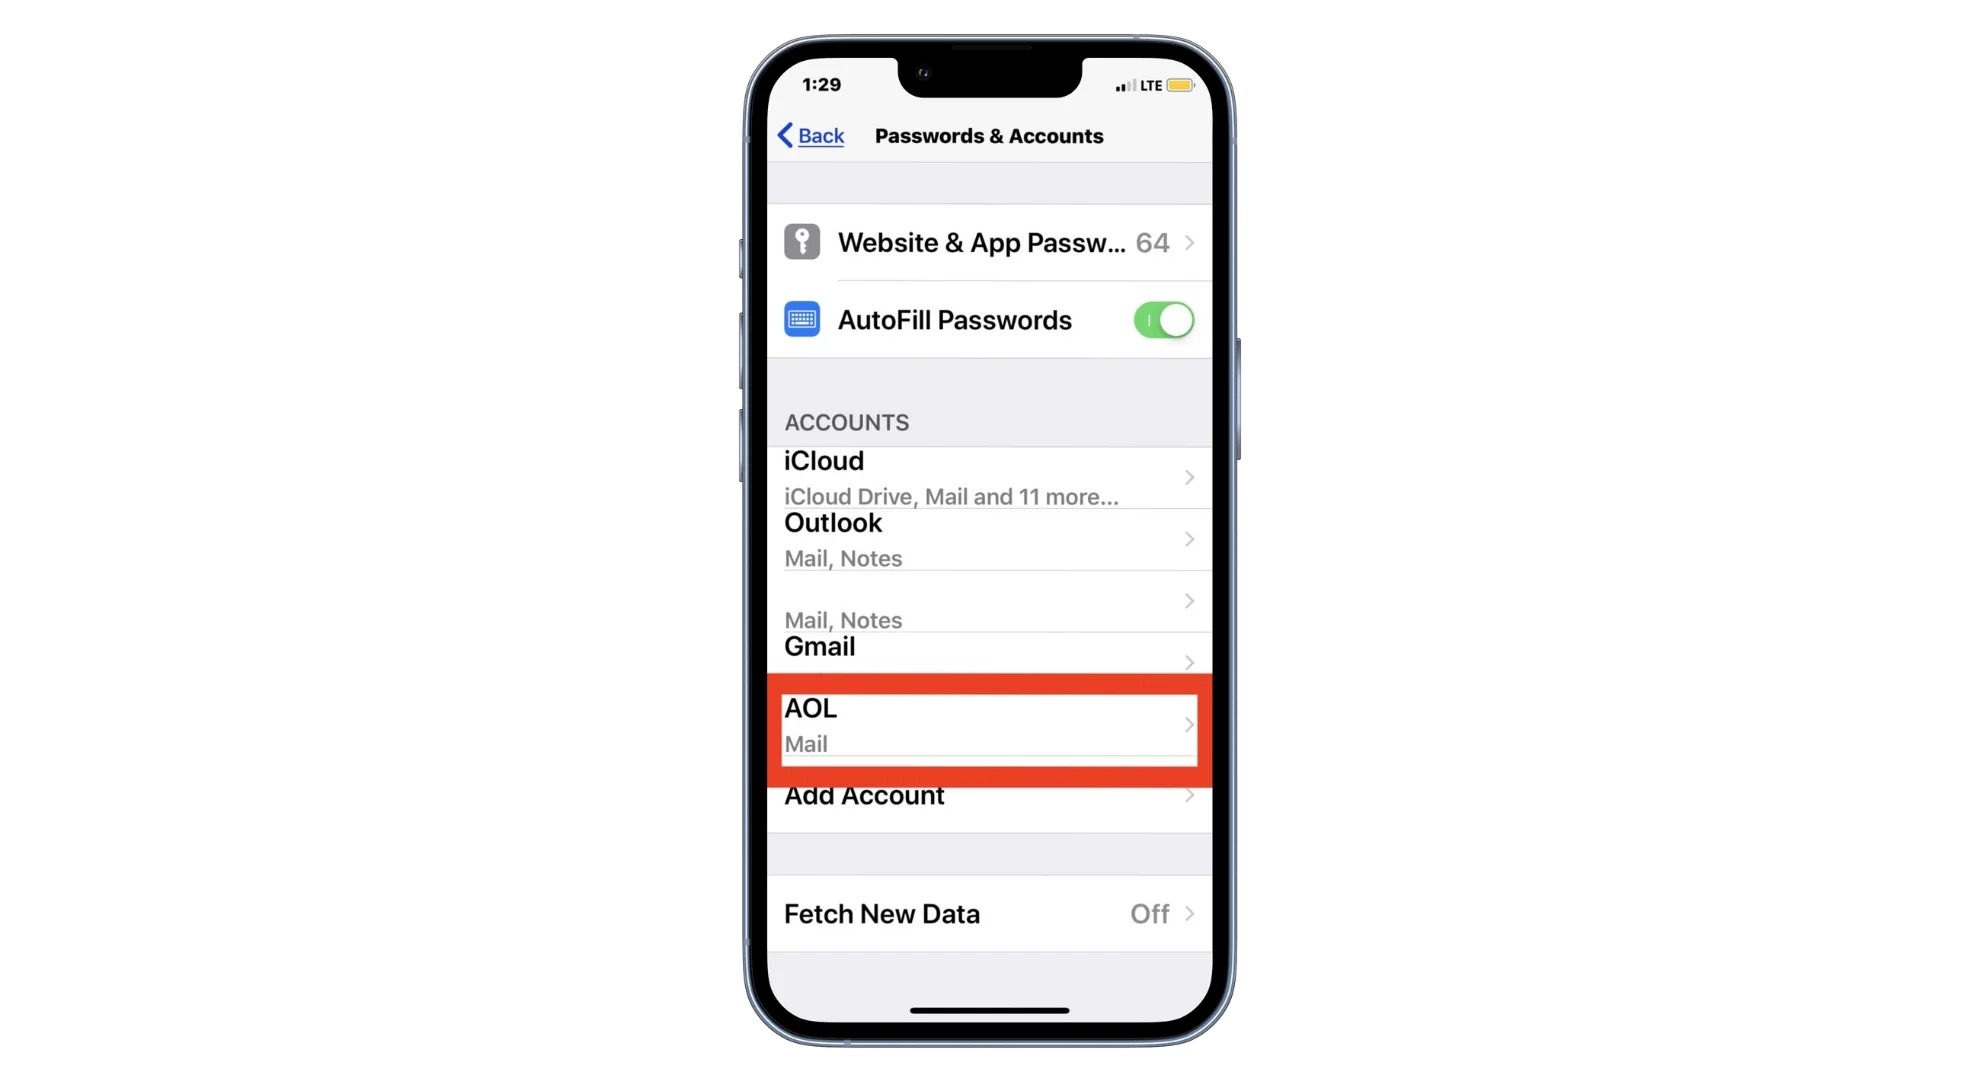Toggle Fetch New Data setting

987,914
